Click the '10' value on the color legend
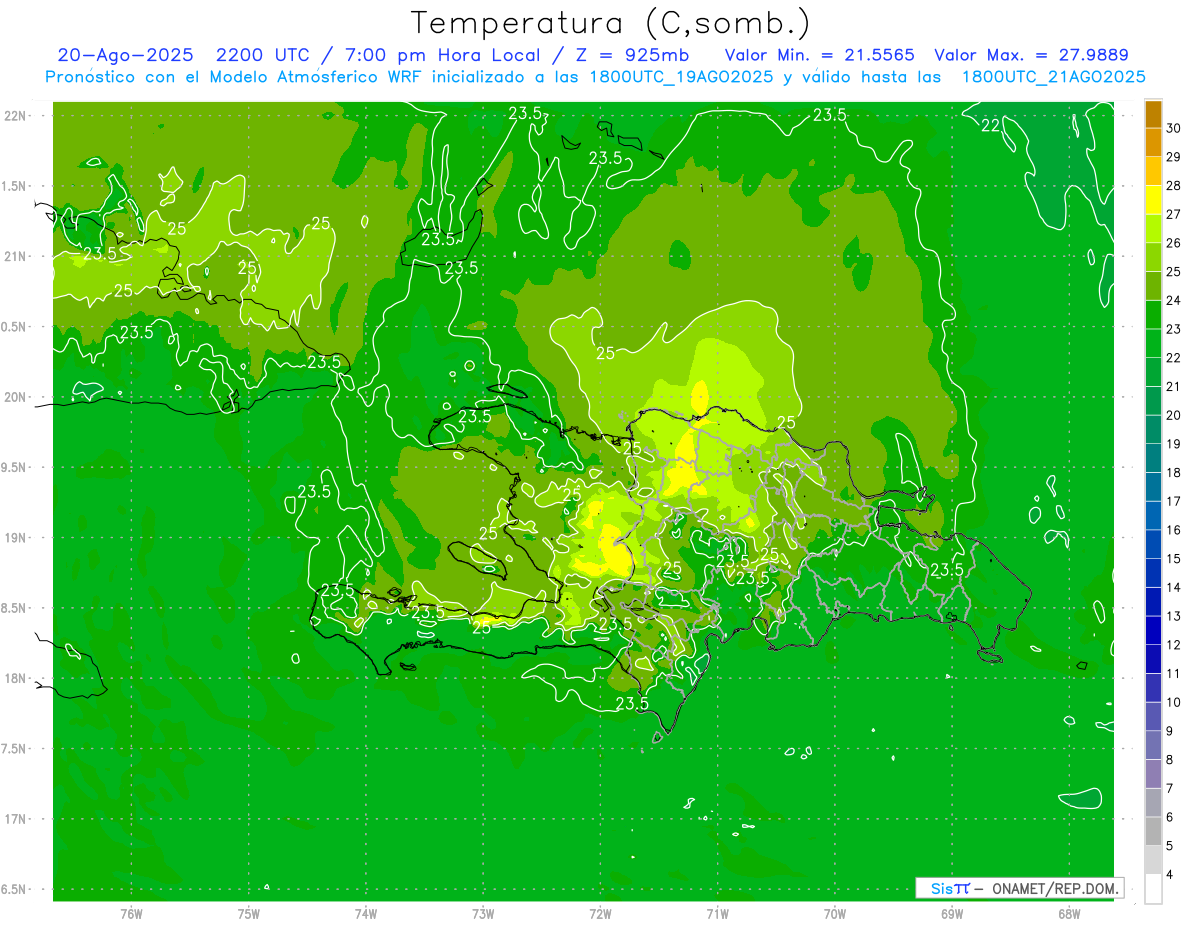The width and height of the screenshot is (1200, 927). 1174,702
